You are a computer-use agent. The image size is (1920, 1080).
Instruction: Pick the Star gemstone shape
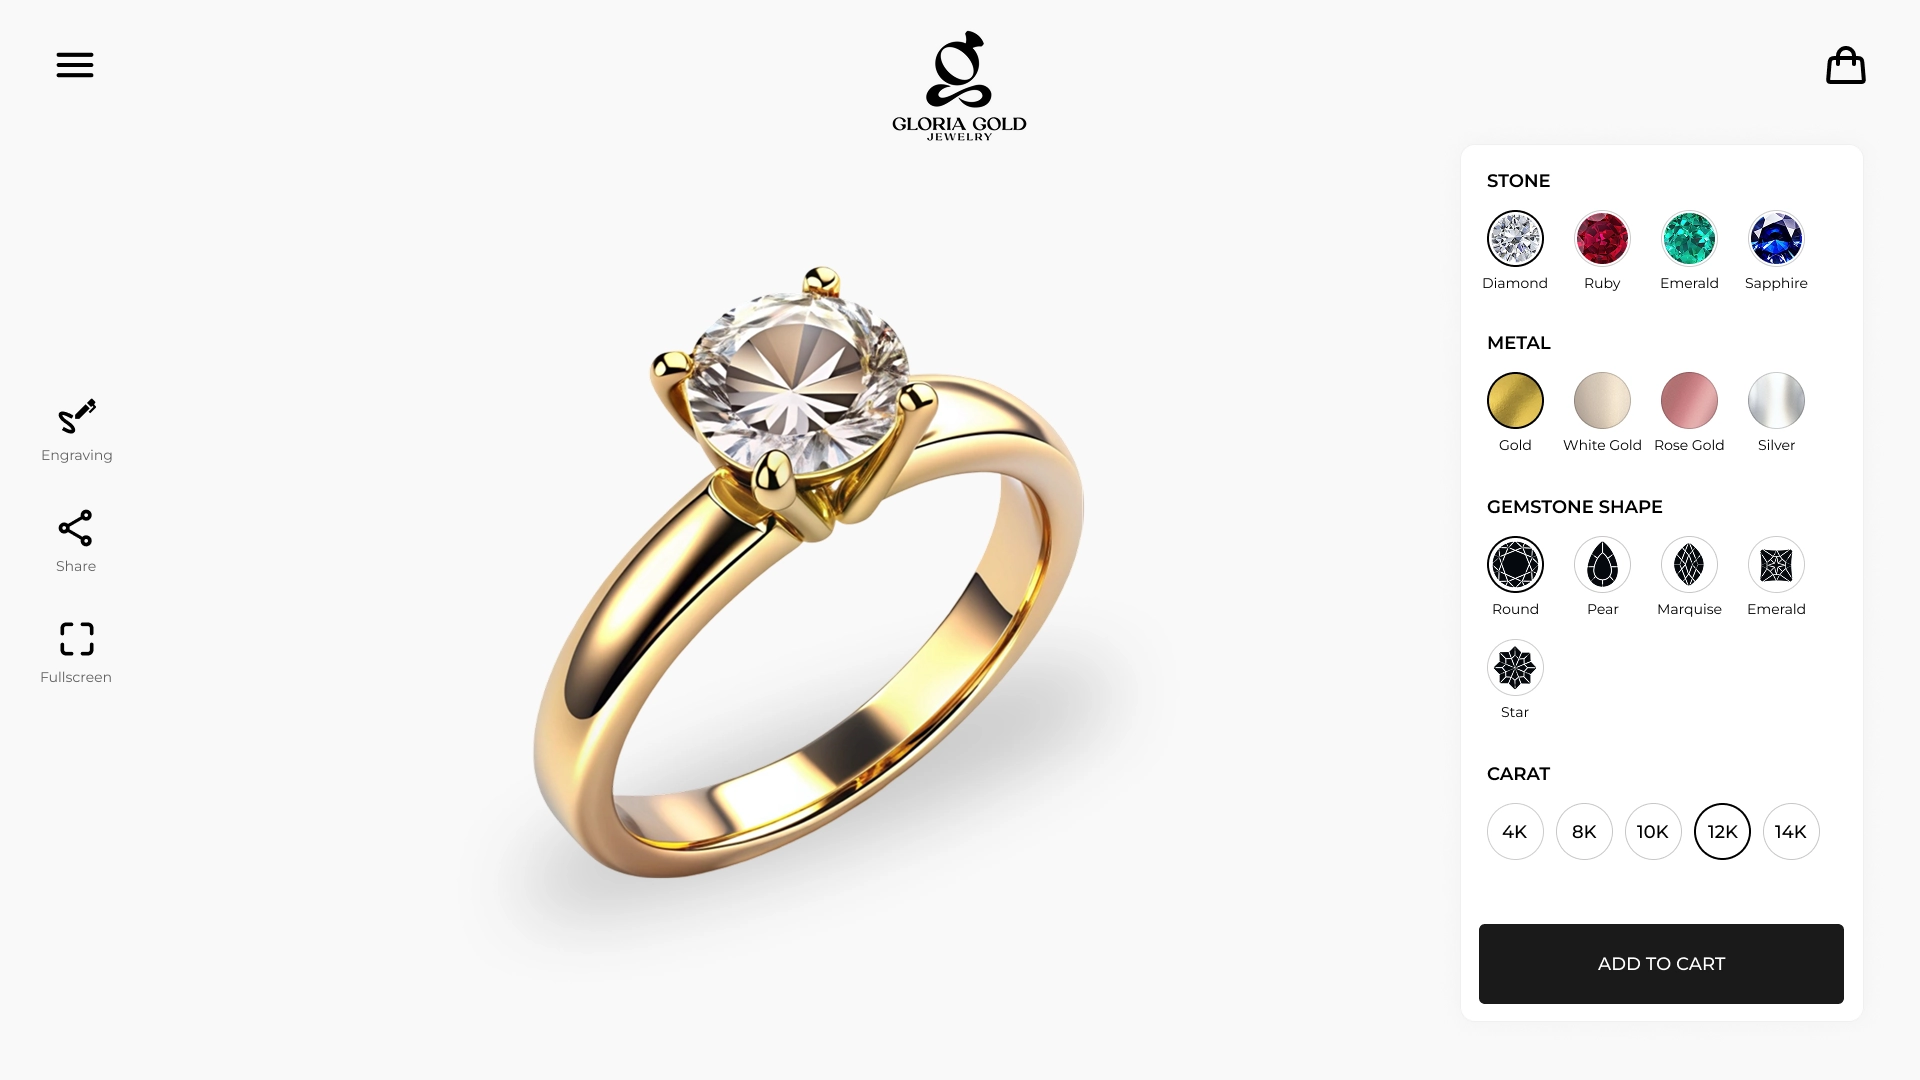pos(1515,668)
